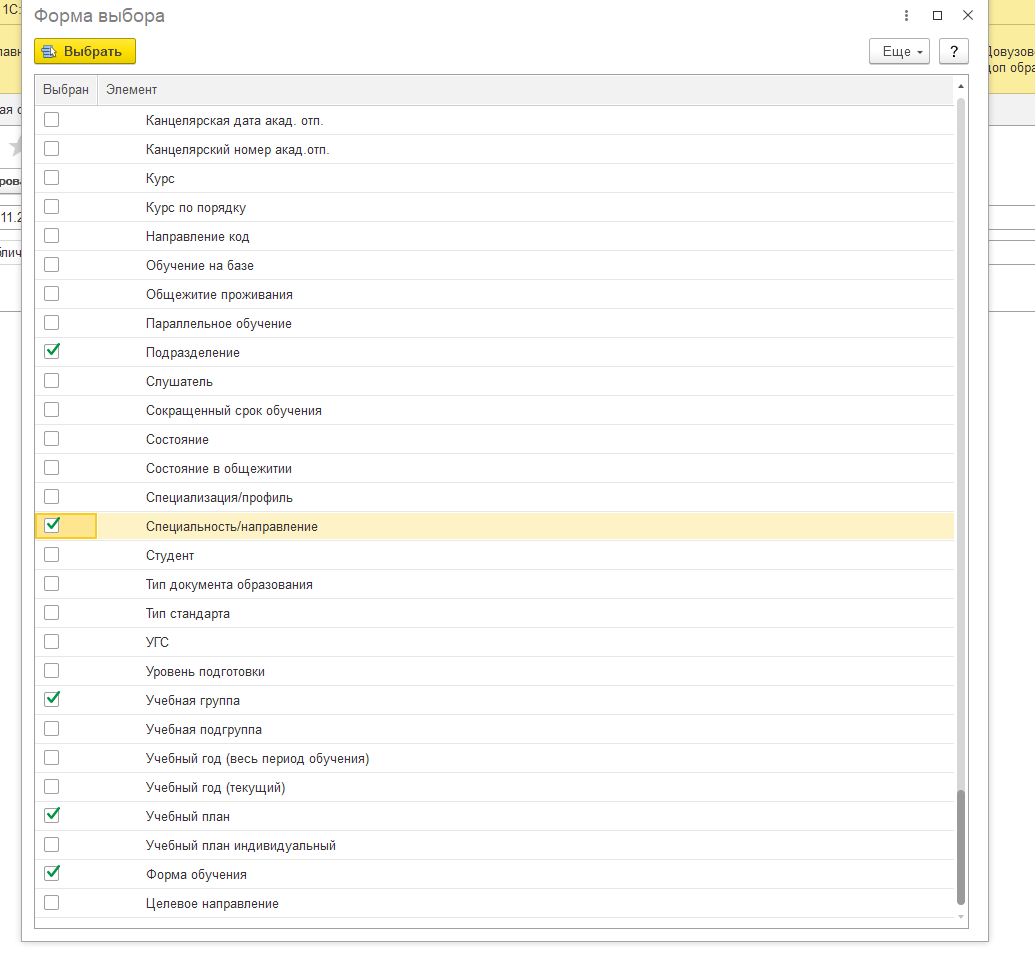Check the Целевое направление checkbox
Image resolution: width=1035 pixels, height=955 pixels.
tap(52, 903)
